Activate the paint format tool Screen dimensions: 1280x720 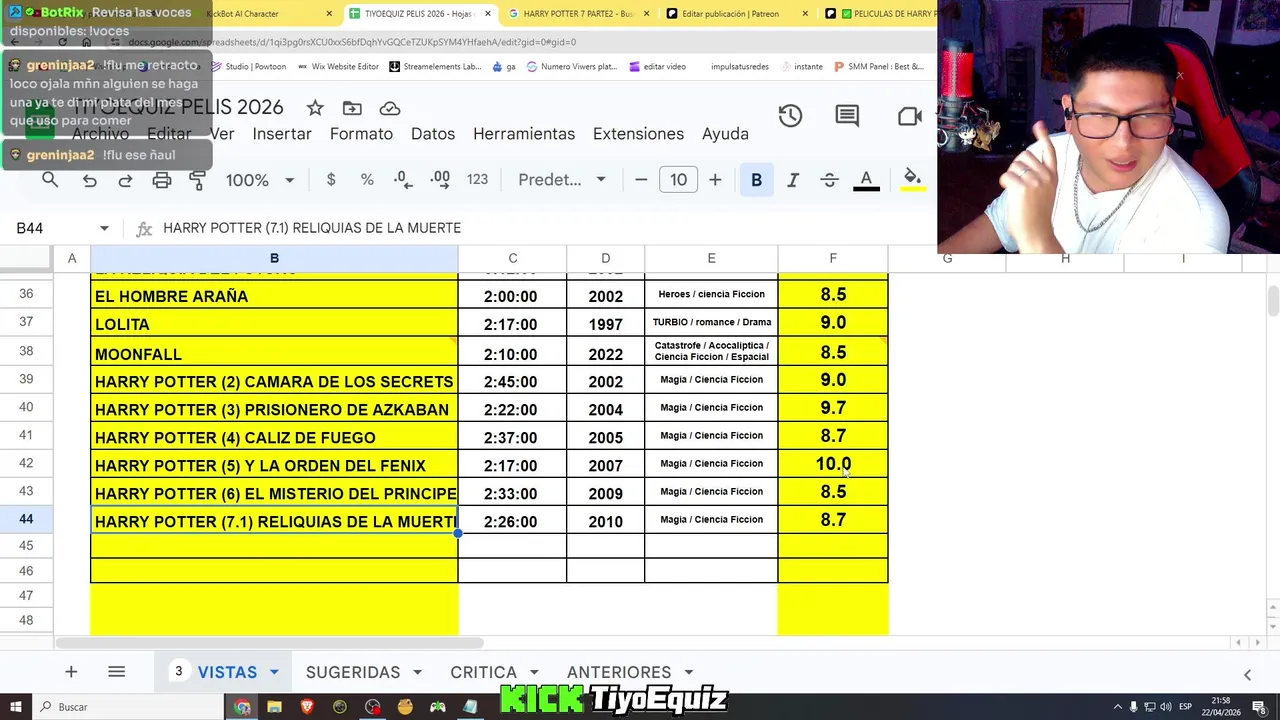[x=197, y=180]
